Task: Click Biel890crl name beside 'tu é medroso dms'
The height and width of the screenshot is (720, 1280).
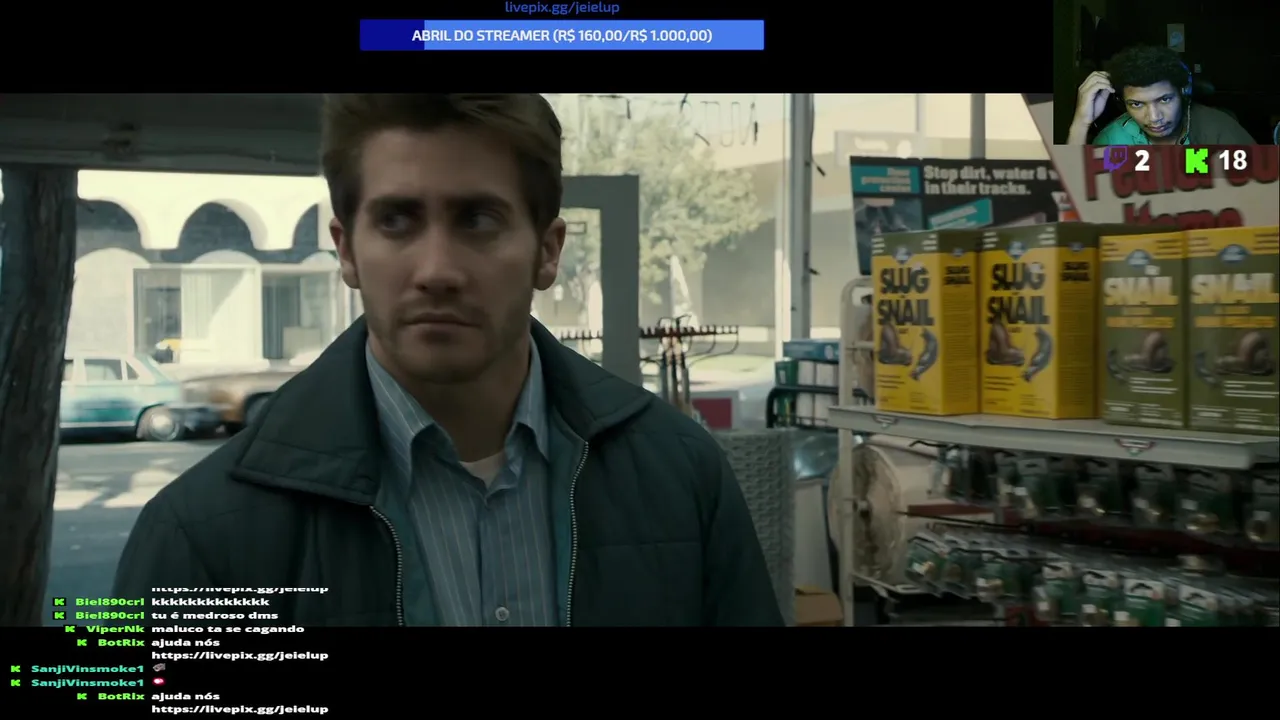Action: [x=110, y=615]
